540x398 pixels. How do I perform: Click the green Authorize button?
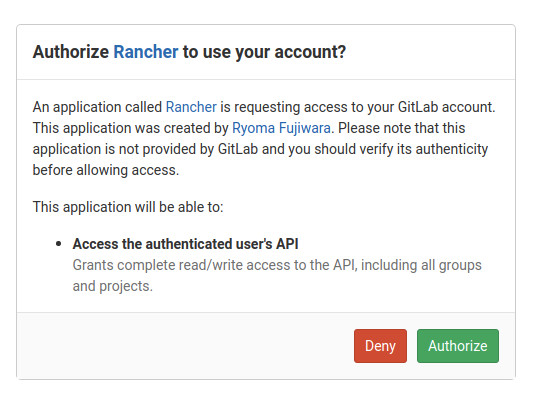tap(458, 346)
